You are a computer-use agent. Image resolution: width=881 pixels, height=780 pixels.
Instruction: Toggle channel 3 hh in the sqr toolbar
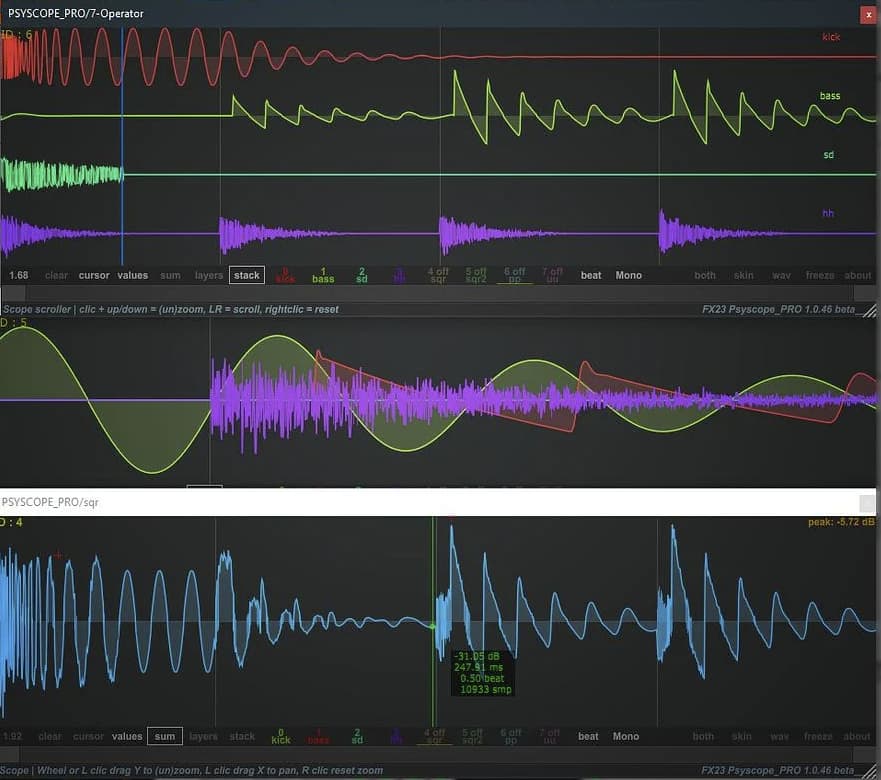(396, 737)
